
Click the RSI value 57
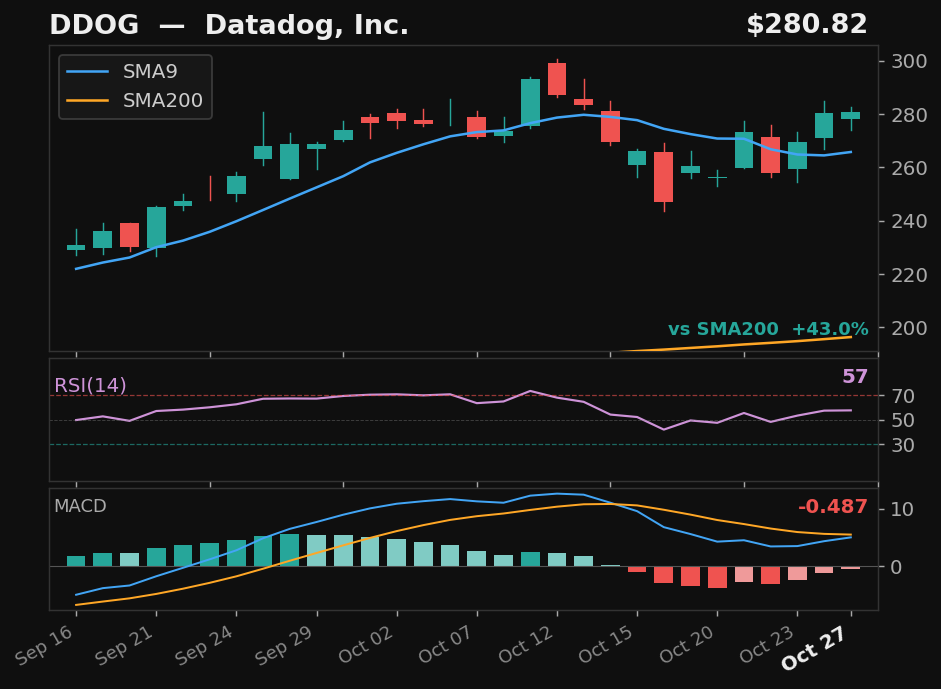(x=855, y=377)
